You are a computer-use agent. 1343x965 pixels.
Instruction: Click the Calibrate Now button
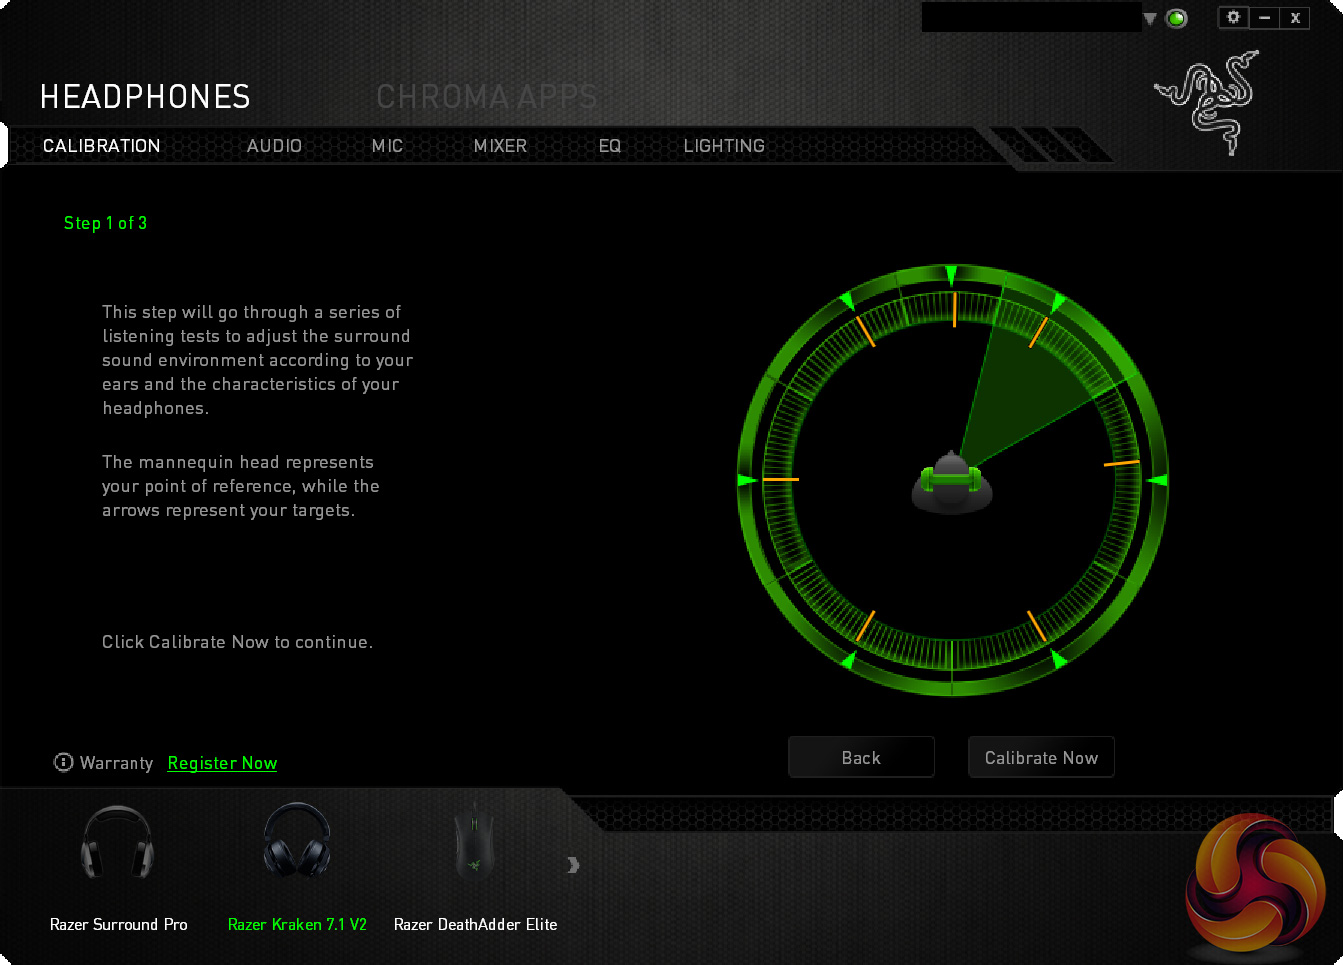point(1041,757)
